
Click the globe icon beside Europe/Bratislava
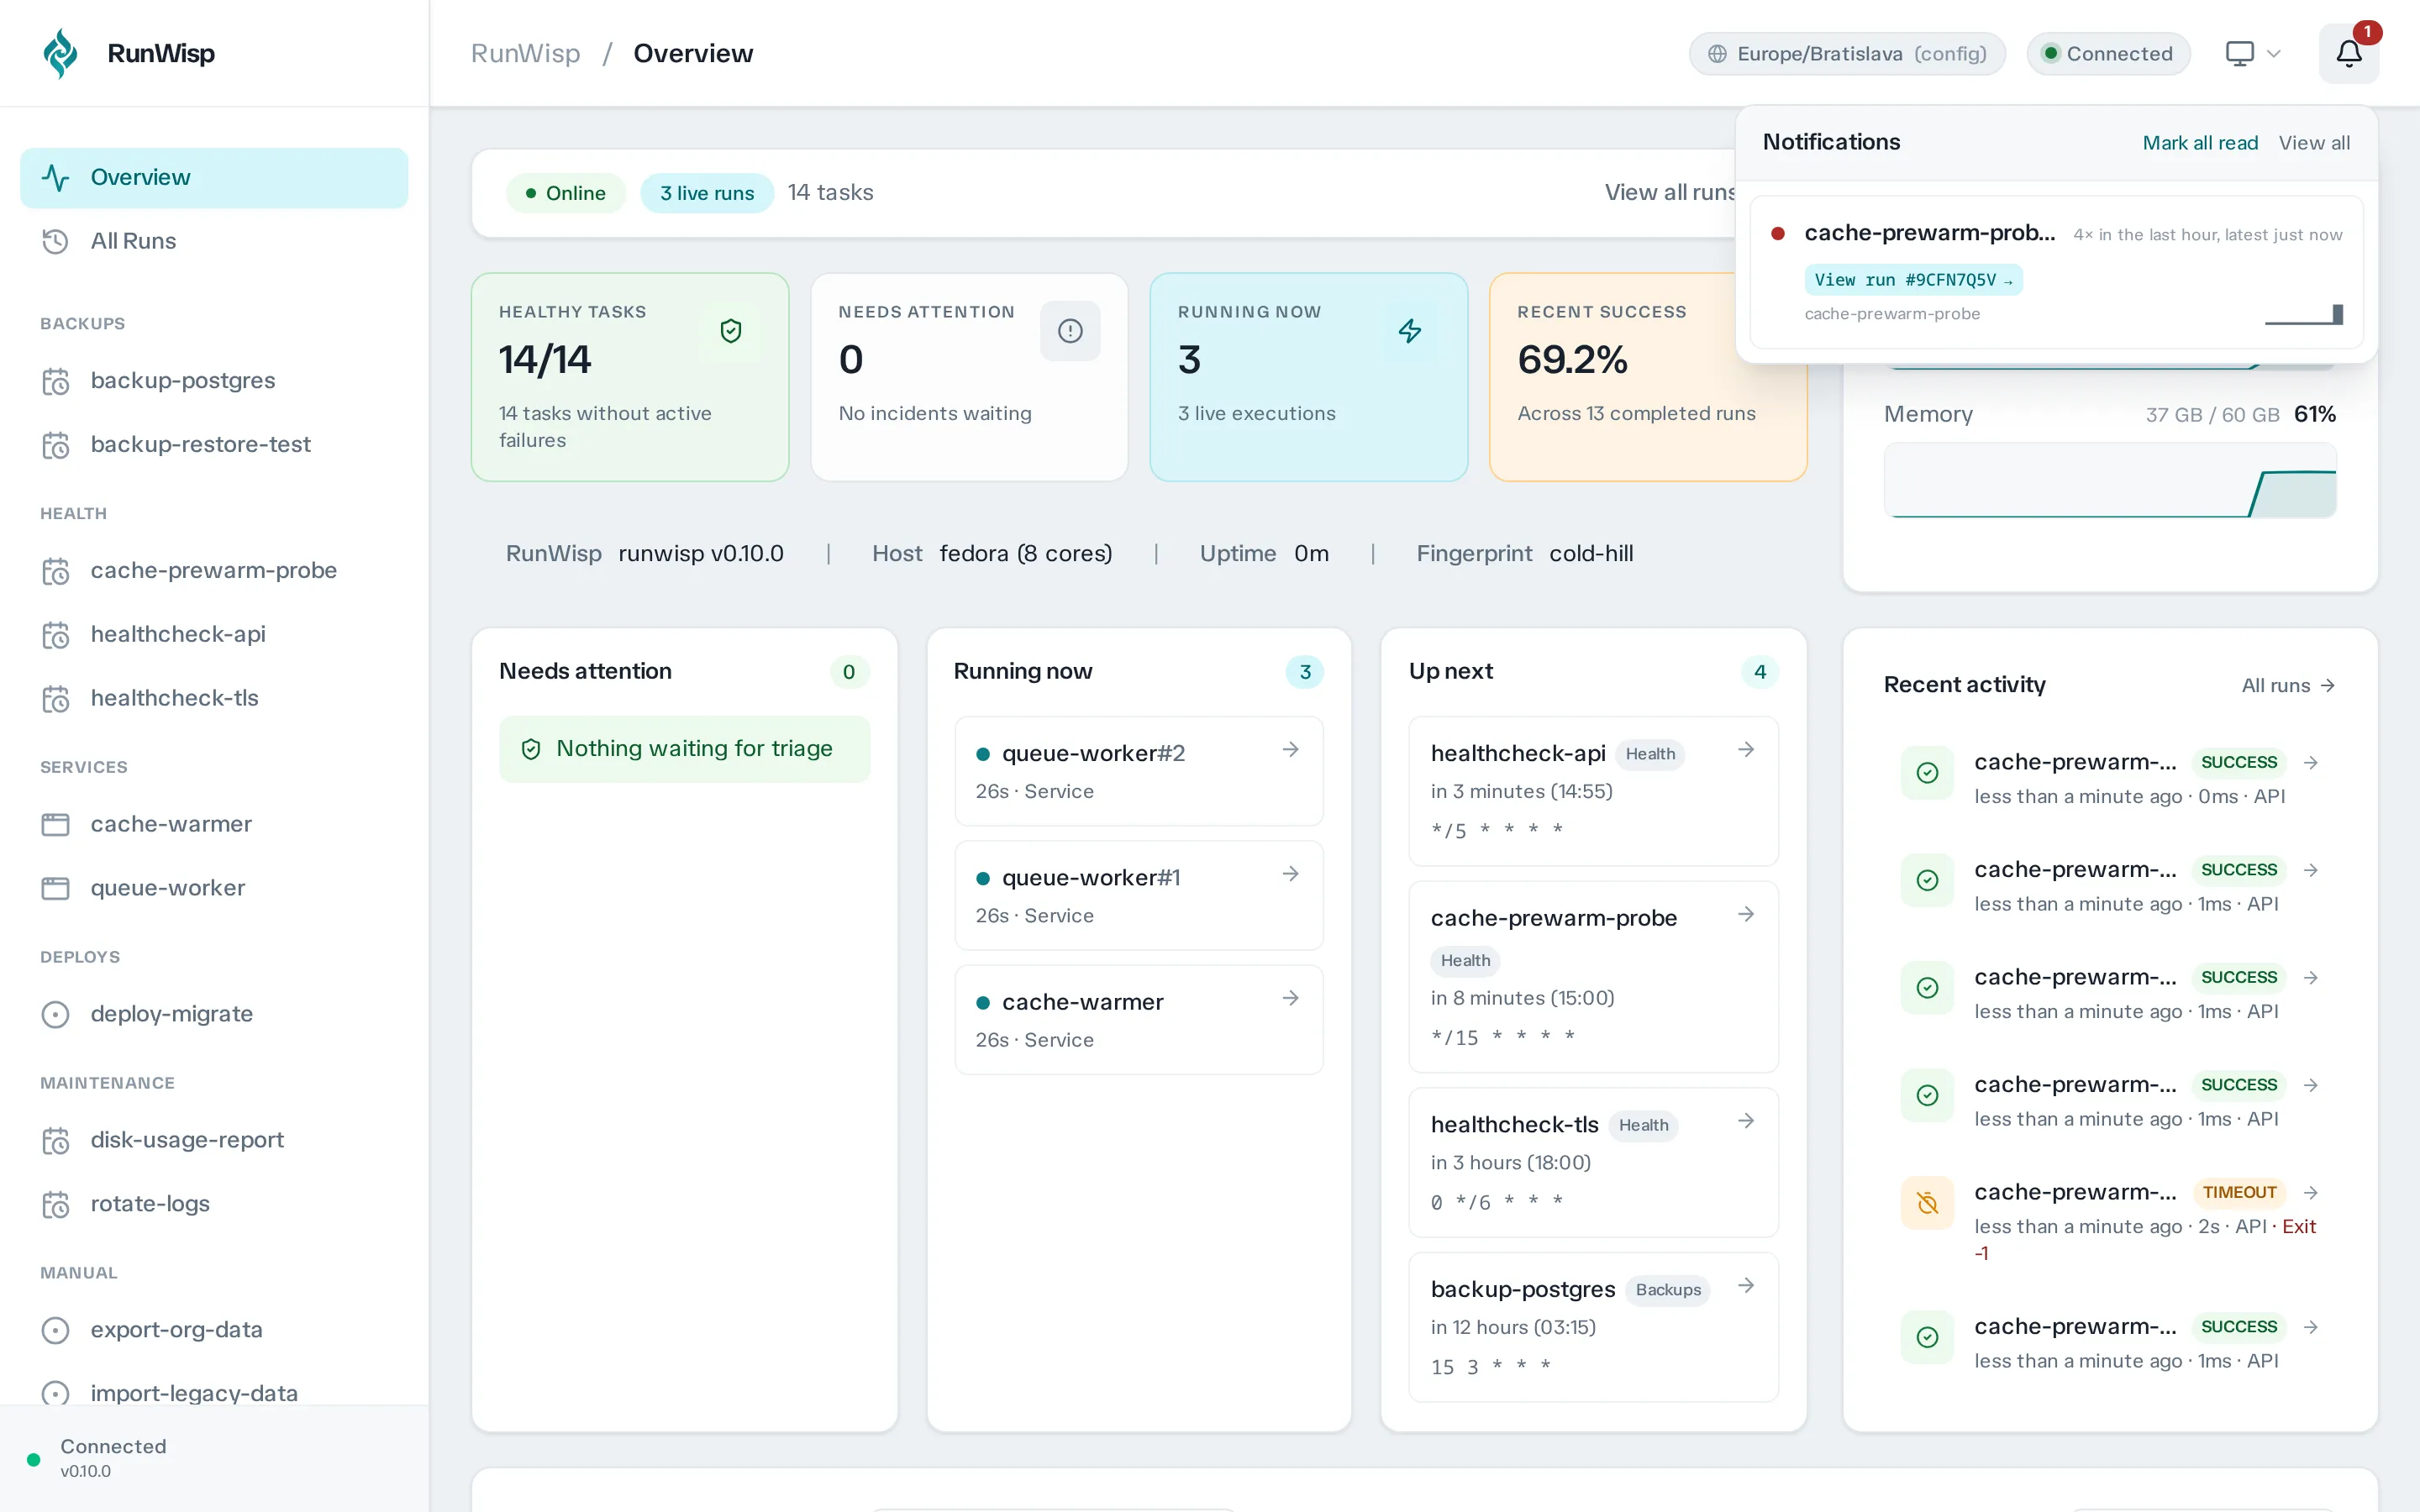pyautogui.click(x=1717, y=54)
